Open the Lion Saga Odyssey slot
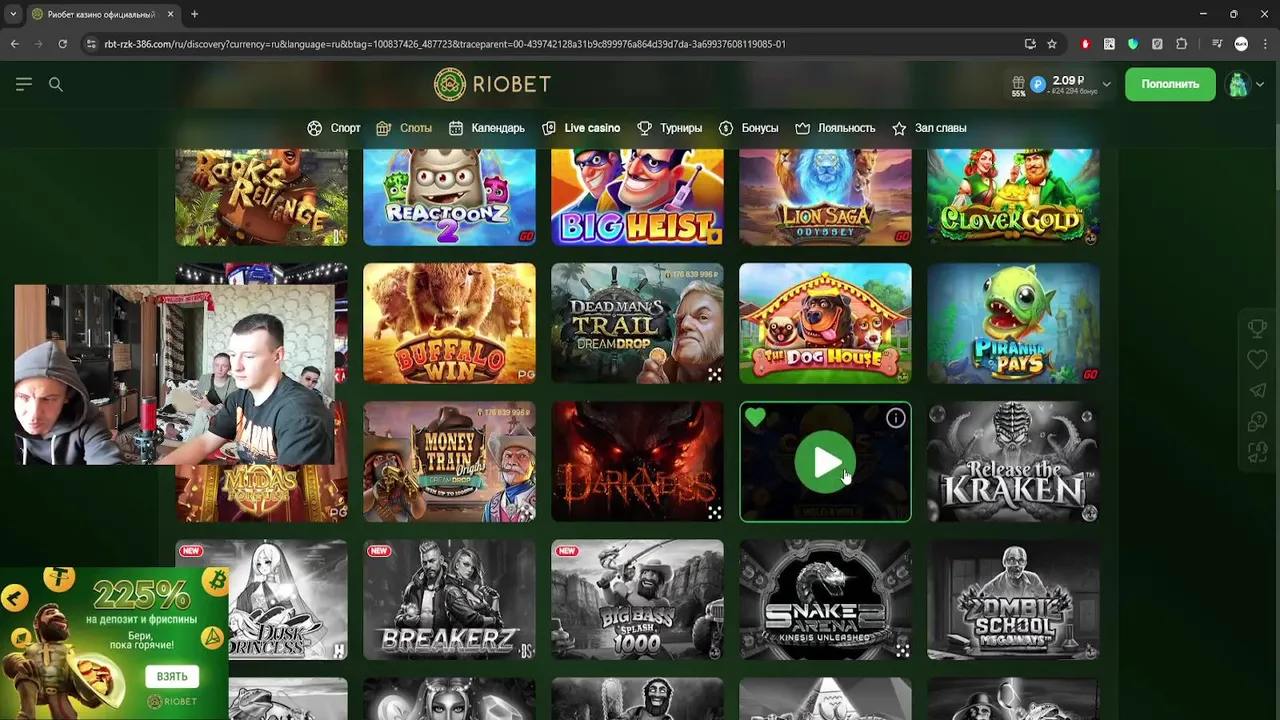Viewport: 1280px width, 720px height. tap(825, 197)
